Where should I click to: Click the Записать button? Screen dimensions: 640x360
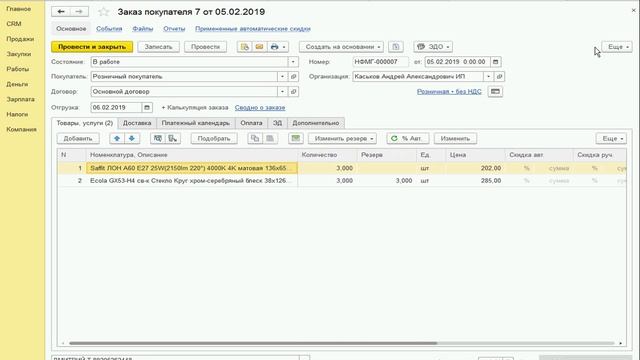coord(158,47)
